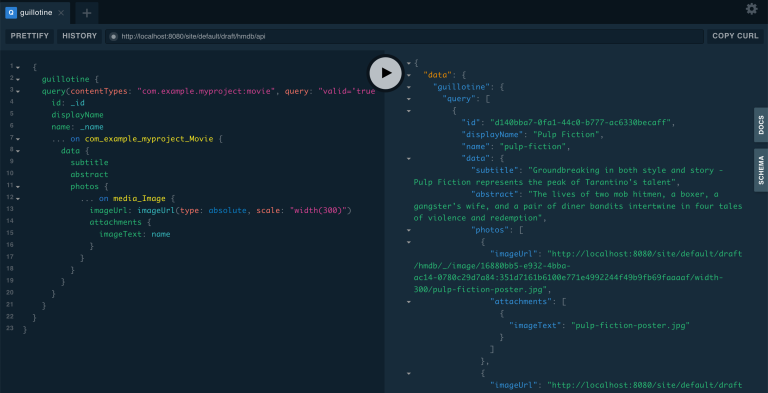
Task: Click the COPY CURL button
Action: pyautogui.click(x=735, y=36)
